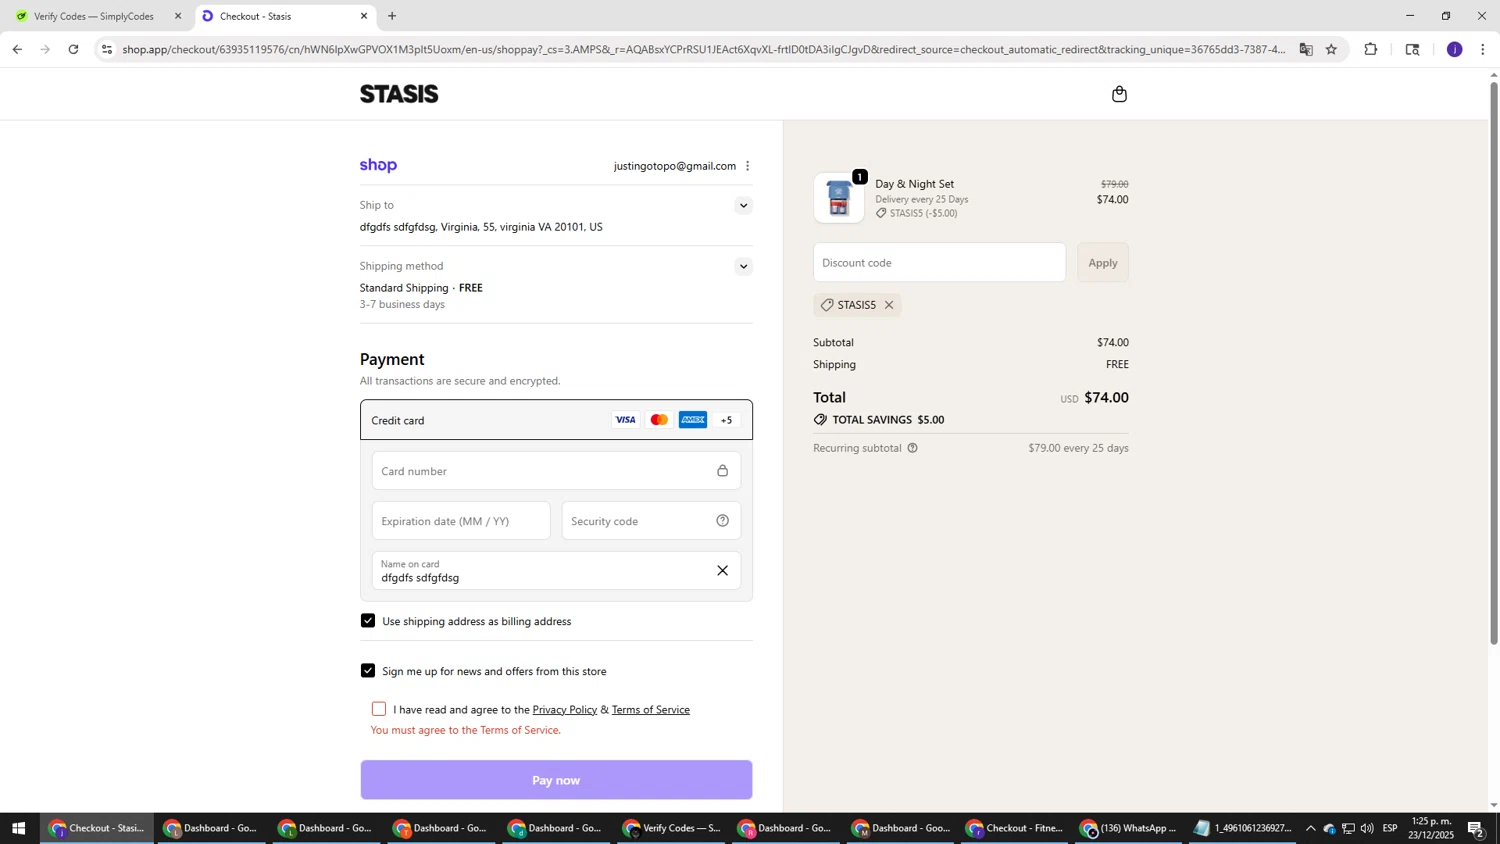
Task: Click the STASIS store logo
Action: (x=399, y=94)
